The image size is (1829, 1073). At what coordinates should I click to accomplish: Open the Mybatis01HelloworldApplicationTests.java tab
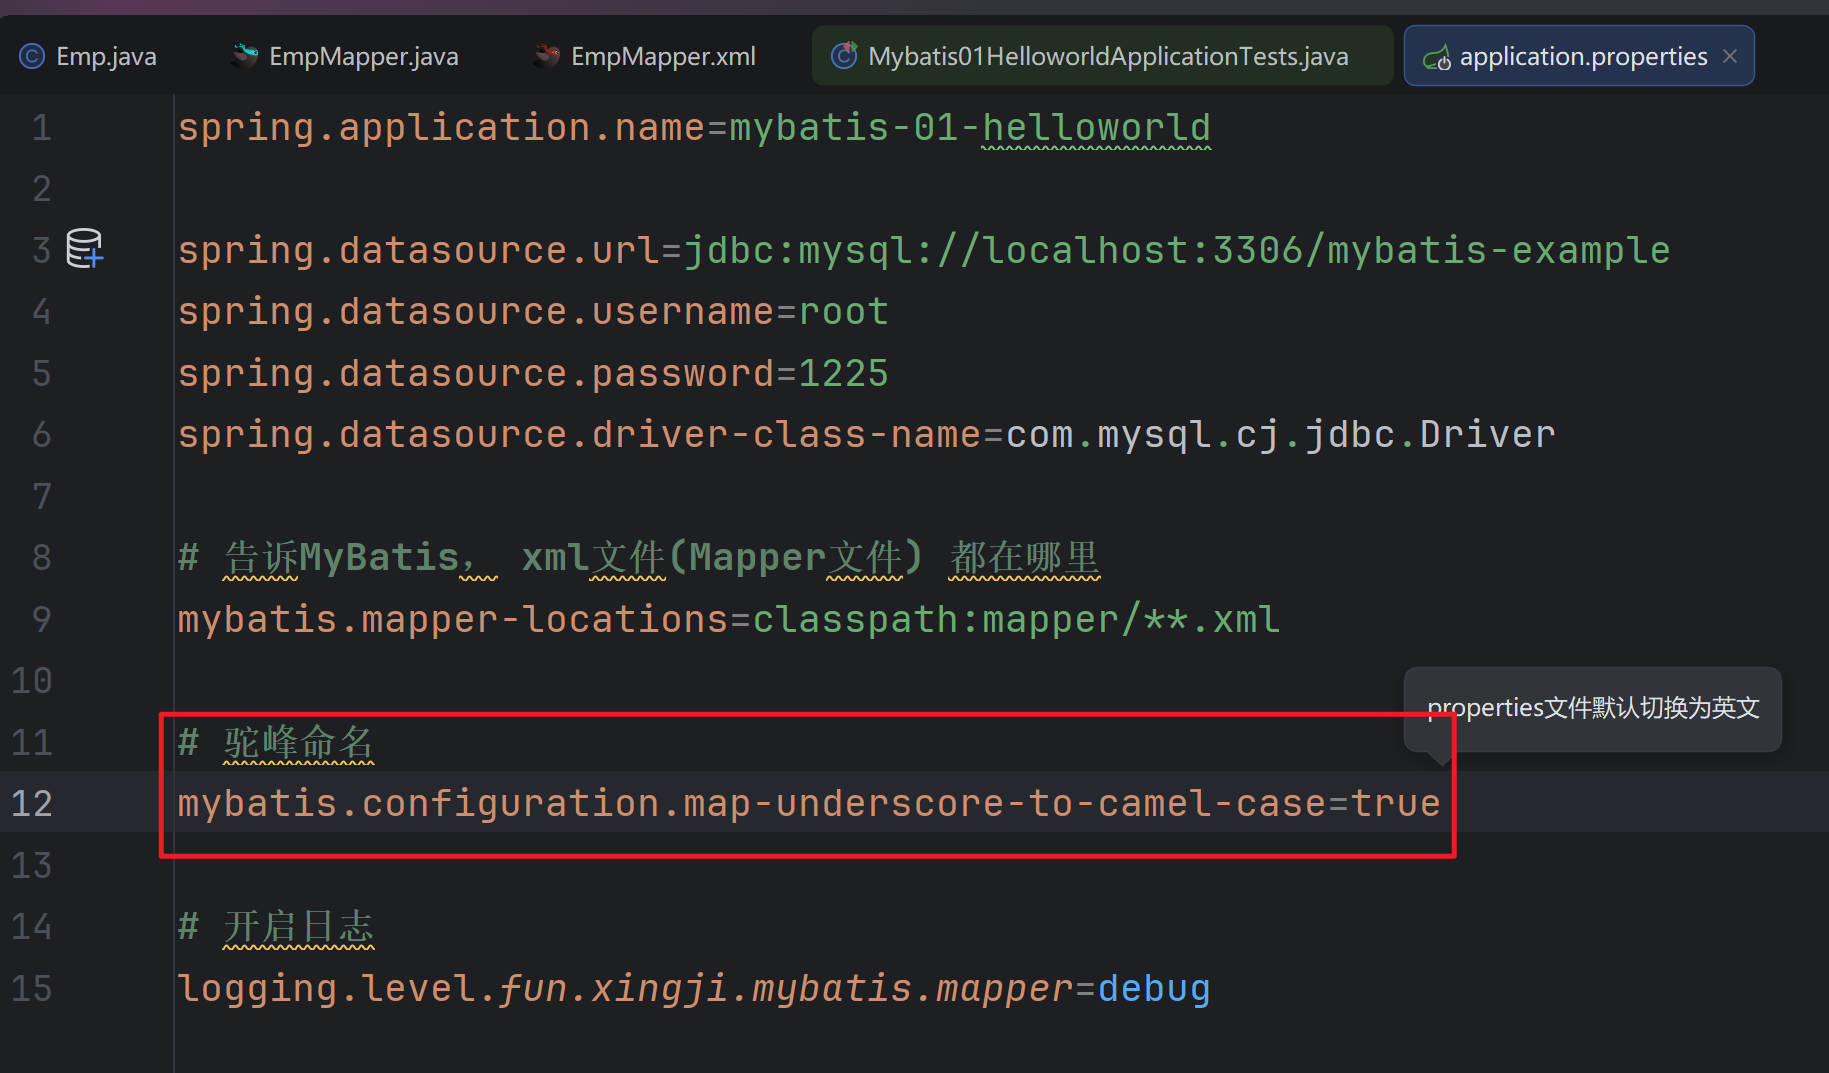click(1107, 57)
